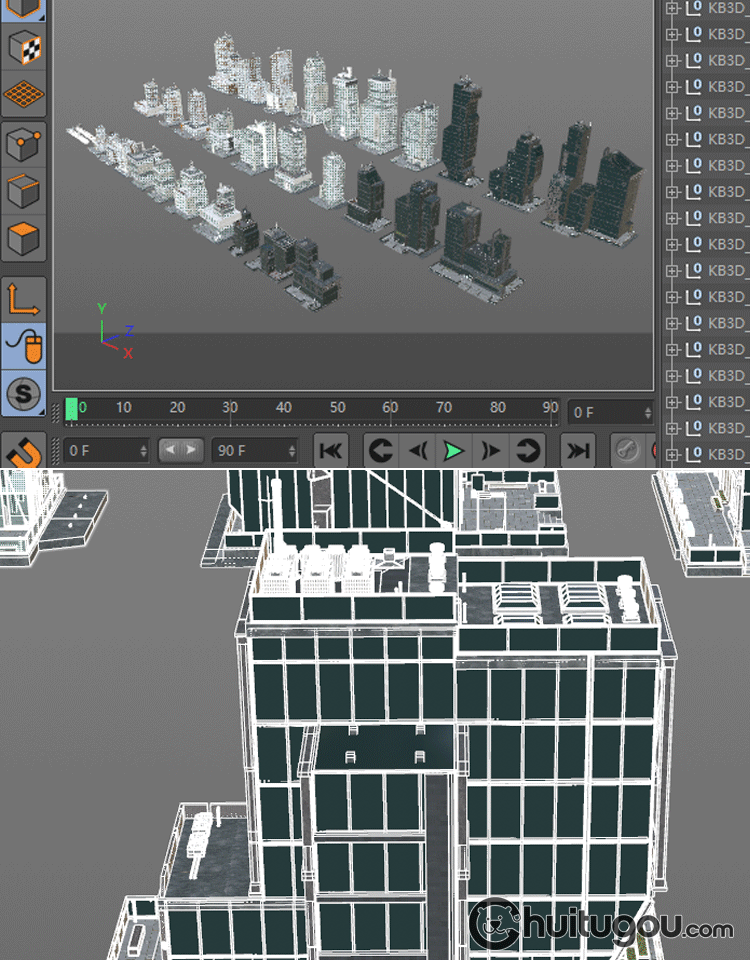Image resolution: width=750 pixels, height=960 pixels.
Task: Switch to Texture mode
Action: (x=24, y=46)
